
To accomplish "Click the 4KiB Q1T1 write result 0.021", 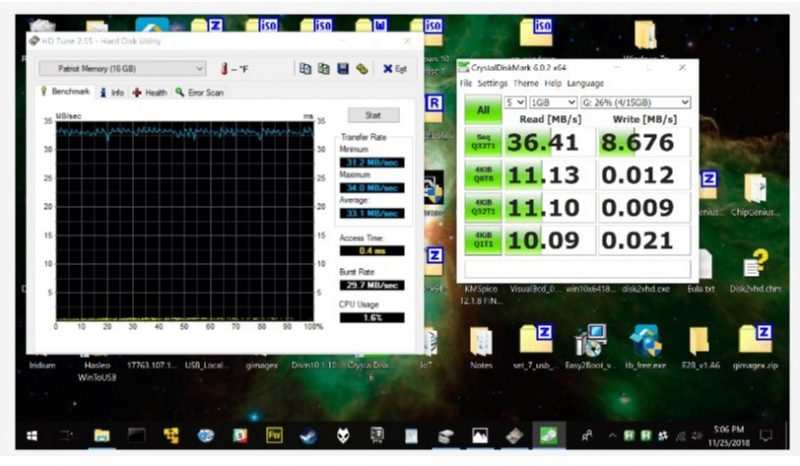I will point(644,240).
